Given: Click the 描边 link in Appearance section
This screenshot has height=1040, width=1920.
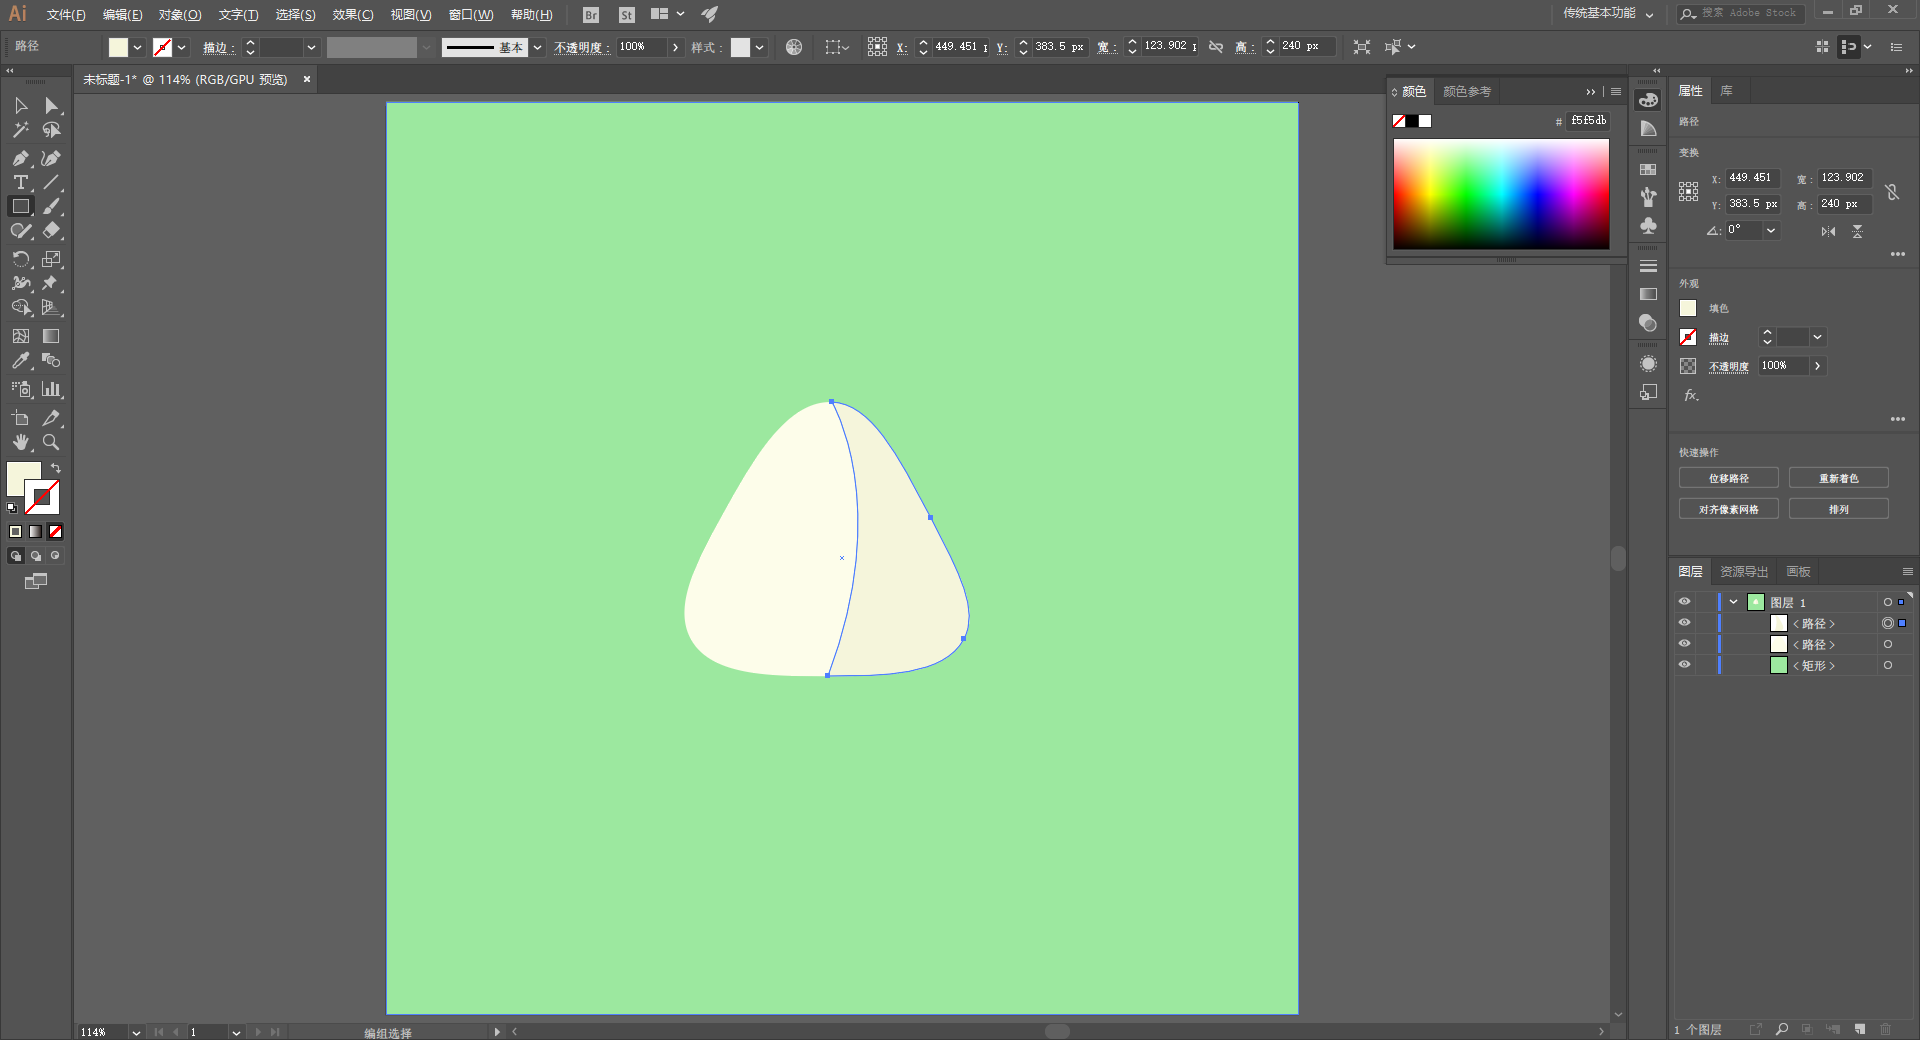Looking at the screenshot, I should 1718,338.
